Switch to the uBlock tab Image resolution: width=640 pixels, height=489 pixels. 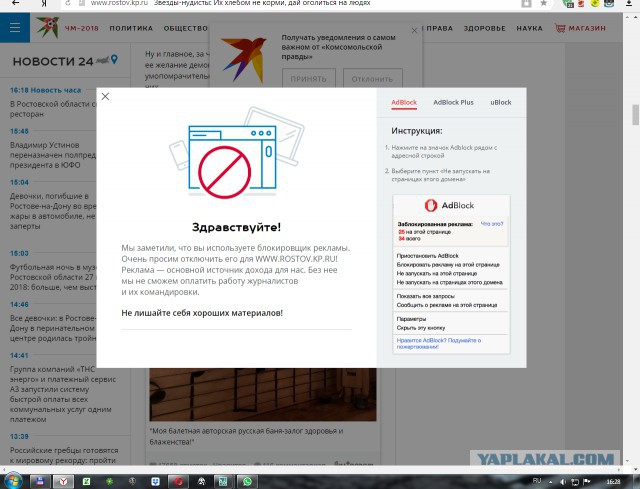[500, 102]
